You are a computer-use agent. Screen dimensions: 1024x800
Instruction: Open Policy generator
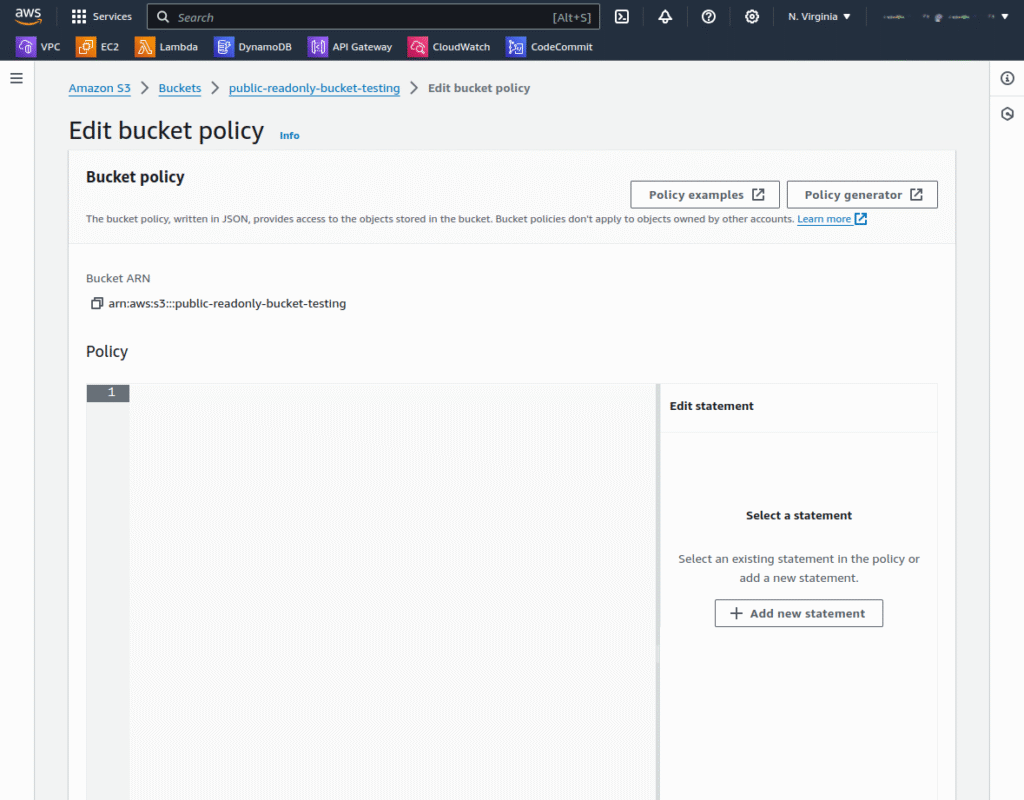(x=862, y=195)
